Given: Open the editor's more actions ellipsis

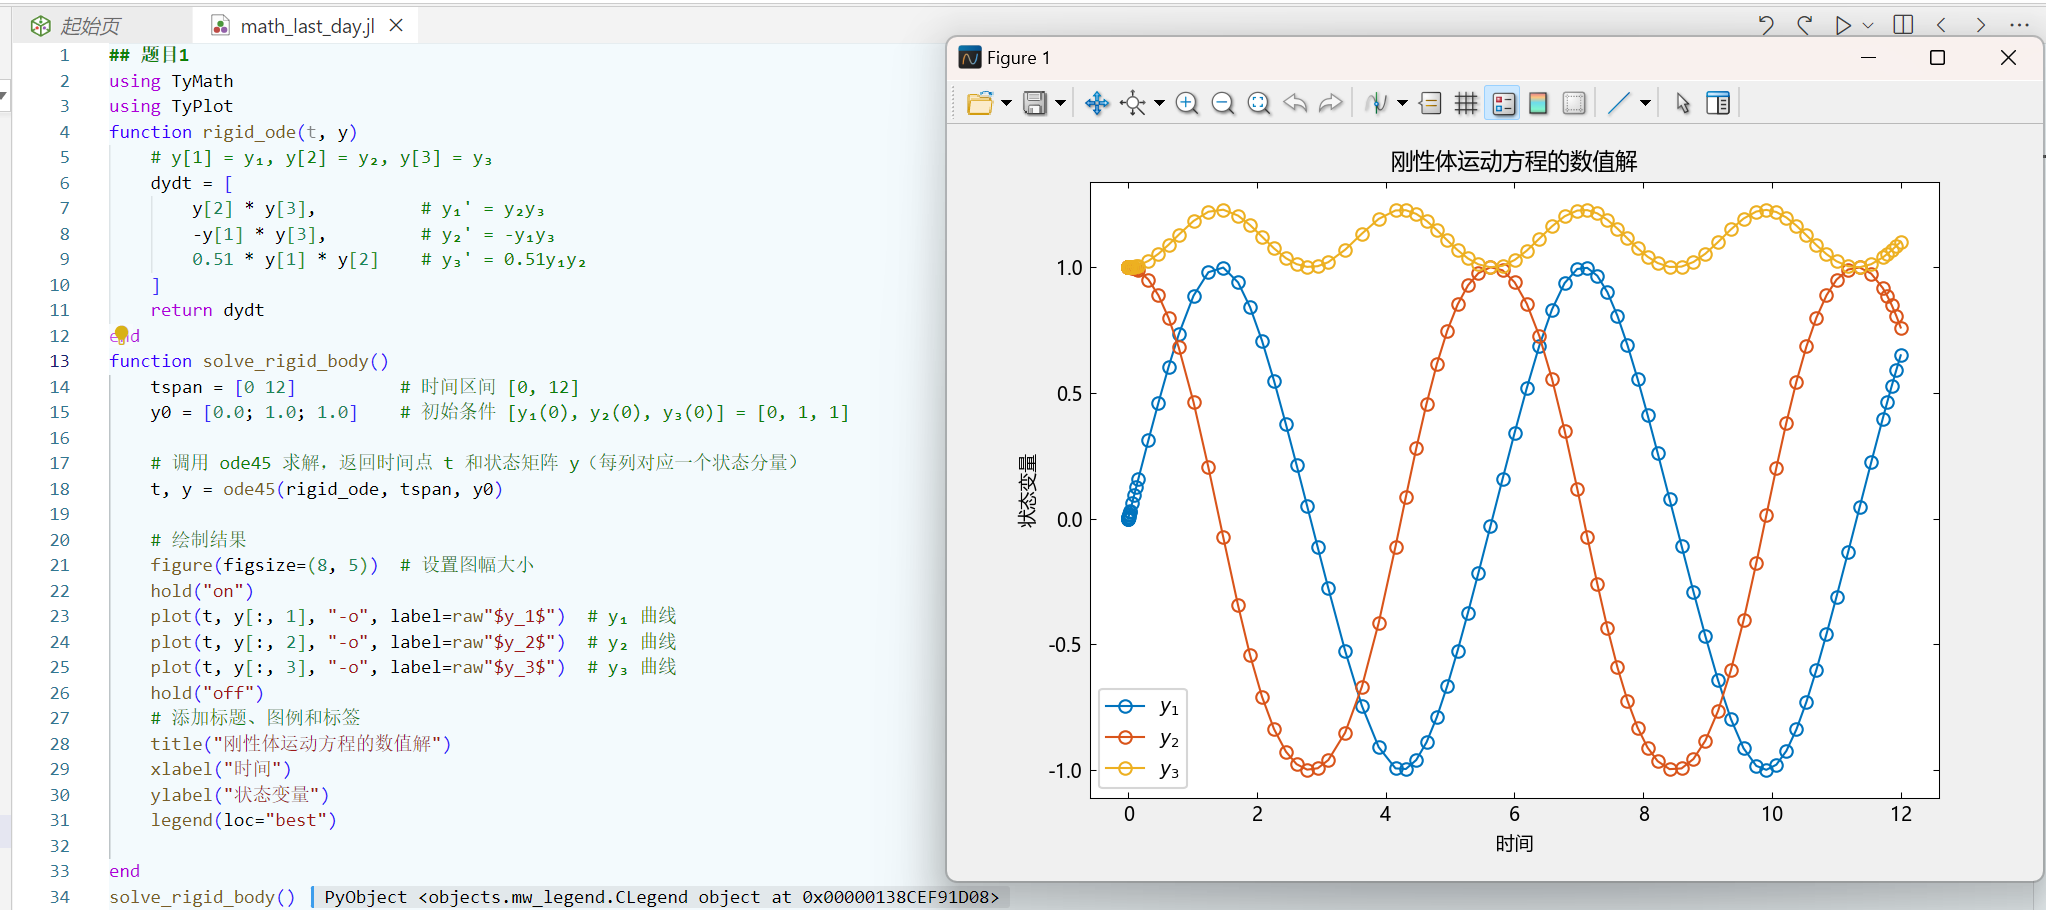Looking at the screenshot, I should click(x=2019, y=25).
